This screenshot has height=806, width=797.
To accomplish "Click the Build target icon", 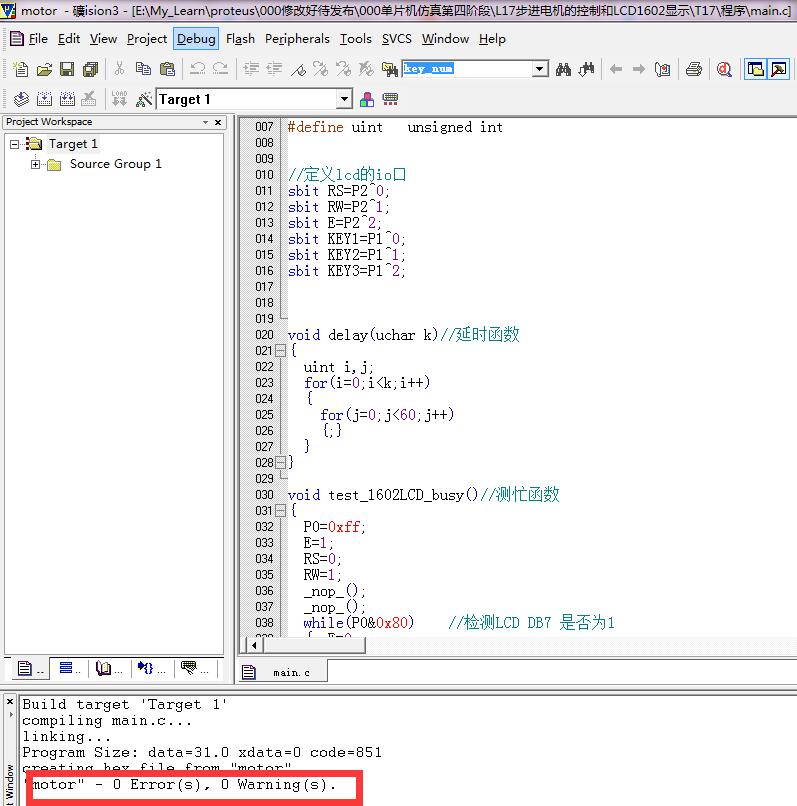I will [x=44, y=99].
